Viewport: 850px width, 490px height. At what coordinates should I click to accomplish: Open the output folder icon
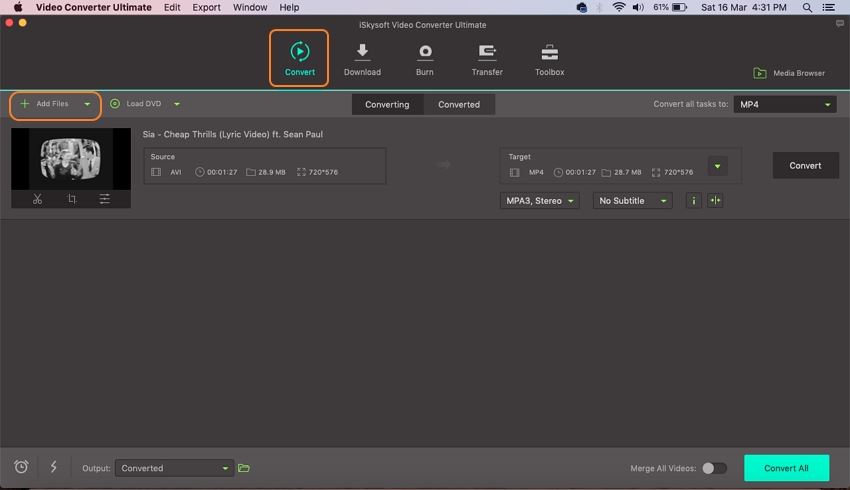244,468
